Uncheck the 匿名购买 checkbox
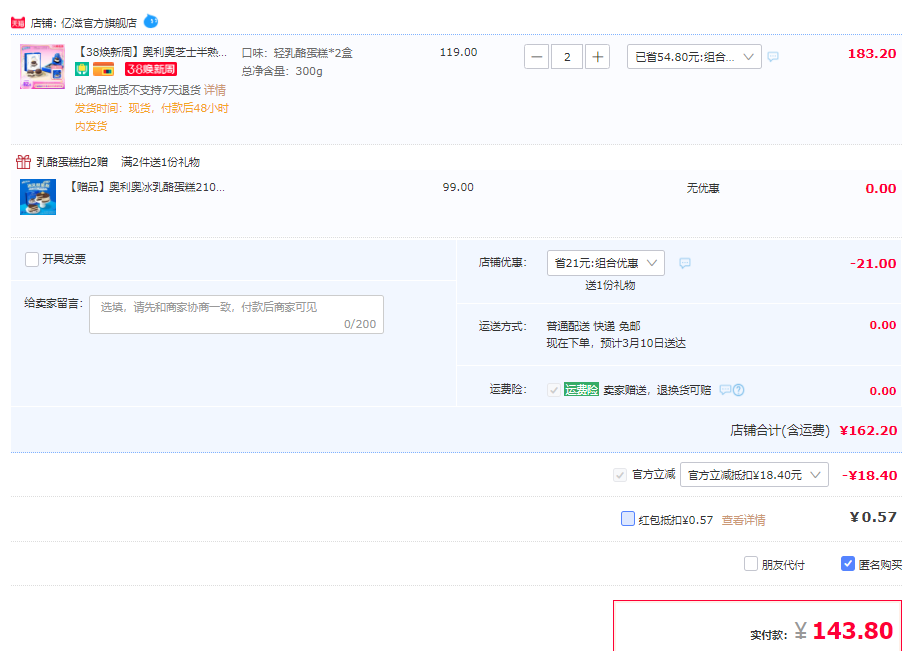 point(848,564)
